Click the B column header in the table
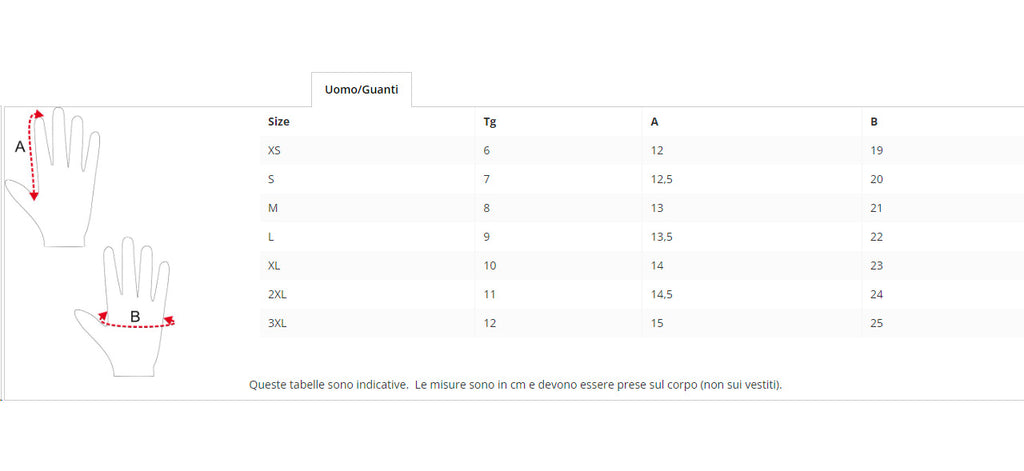This screenshot has height=471, width=1024. coord(874,122)
